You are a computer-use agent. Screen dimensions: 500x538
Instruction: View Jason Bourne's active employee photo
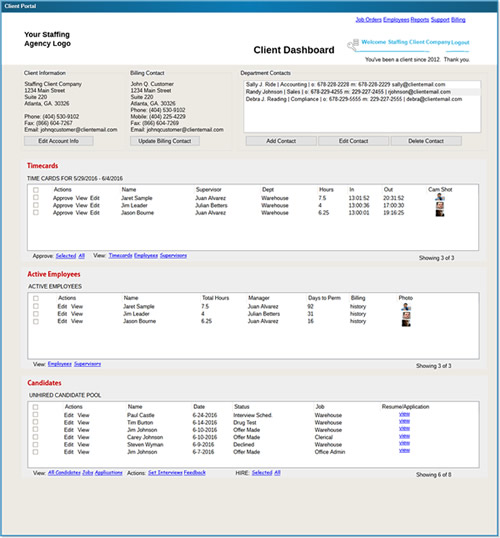(406, 323)
